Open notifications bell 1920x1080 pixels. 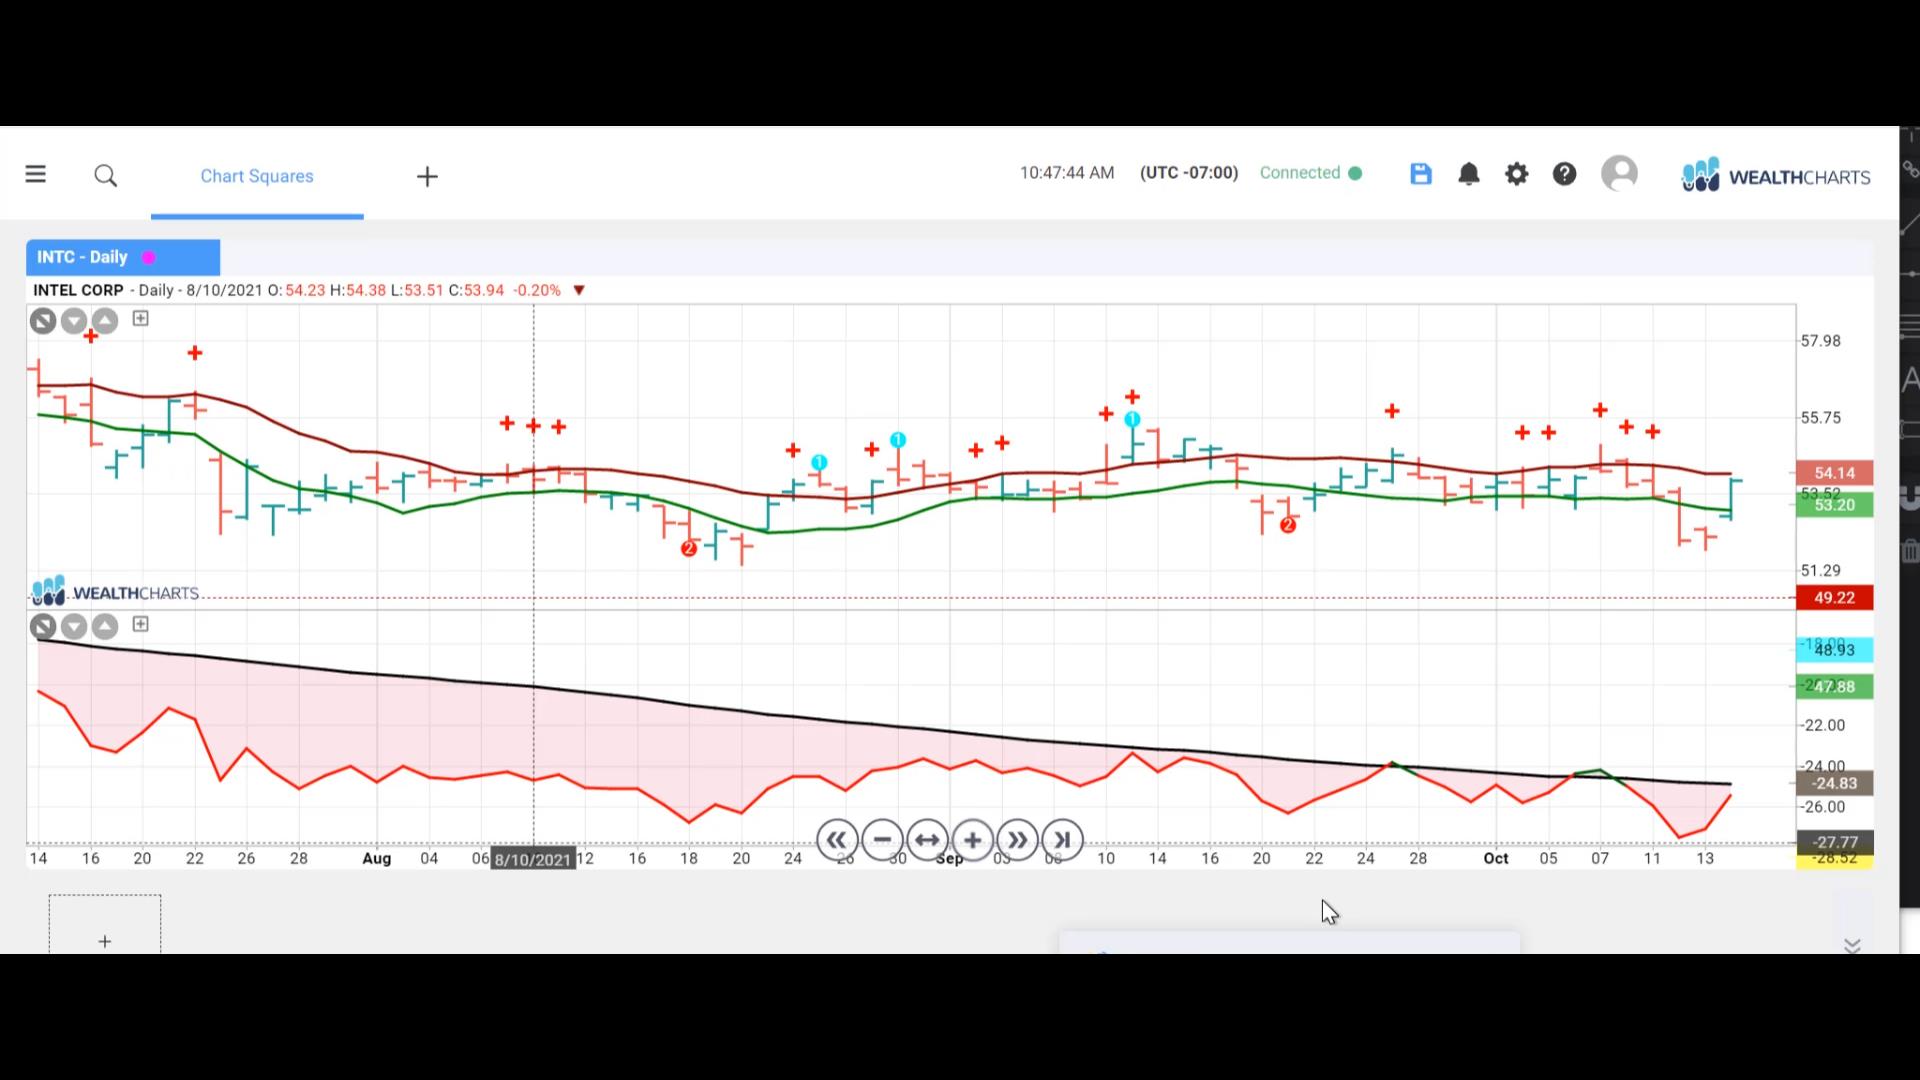point(1469,174)
